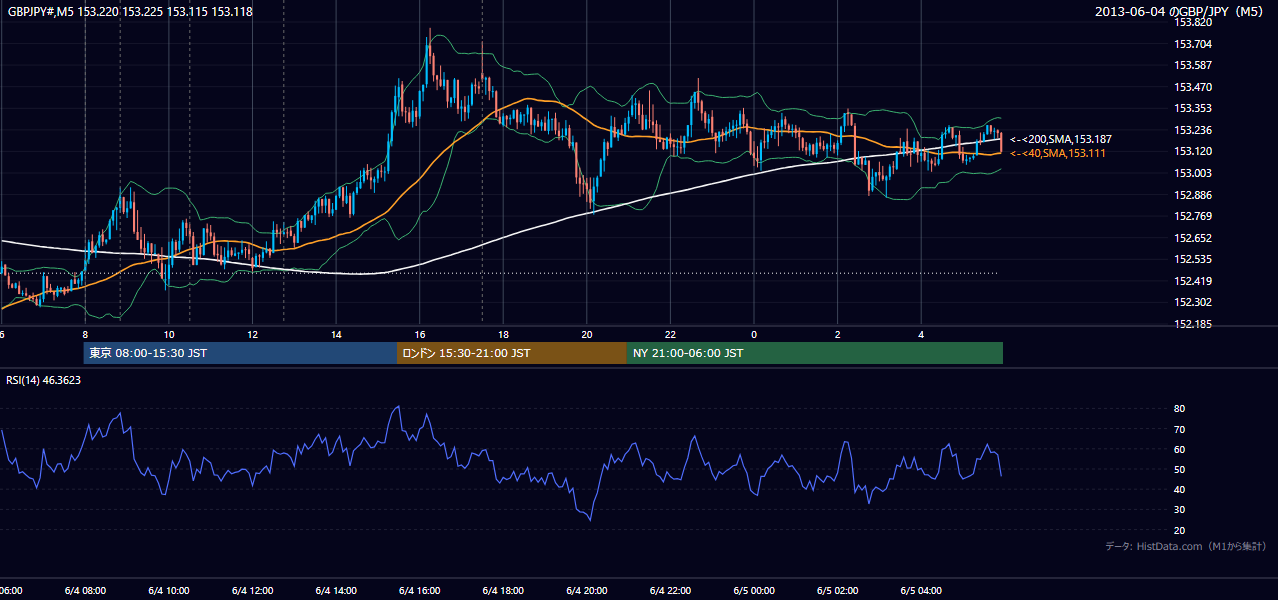Click RSI level 40 on the axis
1278x600 pixels.
click(1179, 489)
